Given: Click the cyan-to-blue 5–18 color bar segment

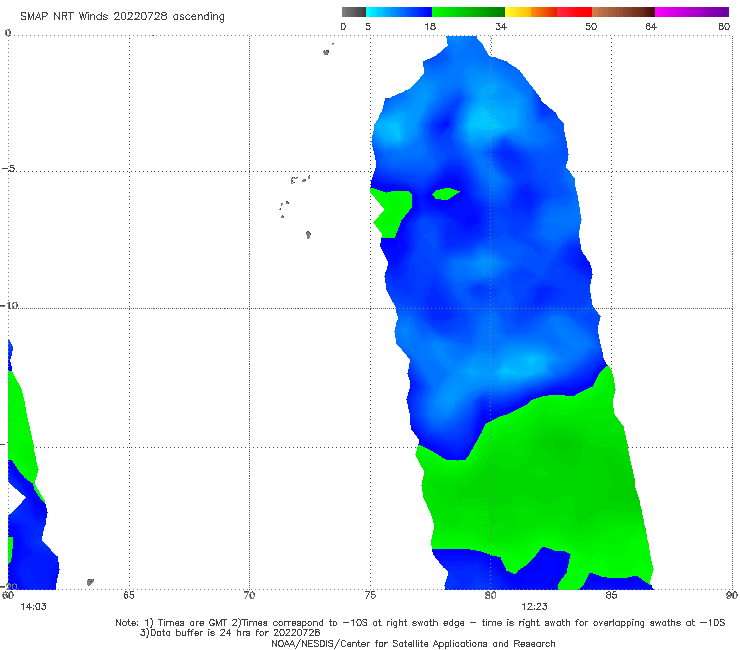Looking at the screenshot, I should point(399,12).
